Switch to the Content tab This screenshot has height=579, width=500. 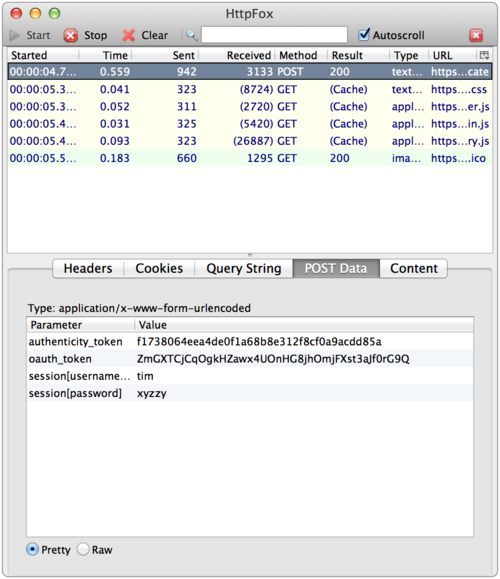click(x=414, y=268)
